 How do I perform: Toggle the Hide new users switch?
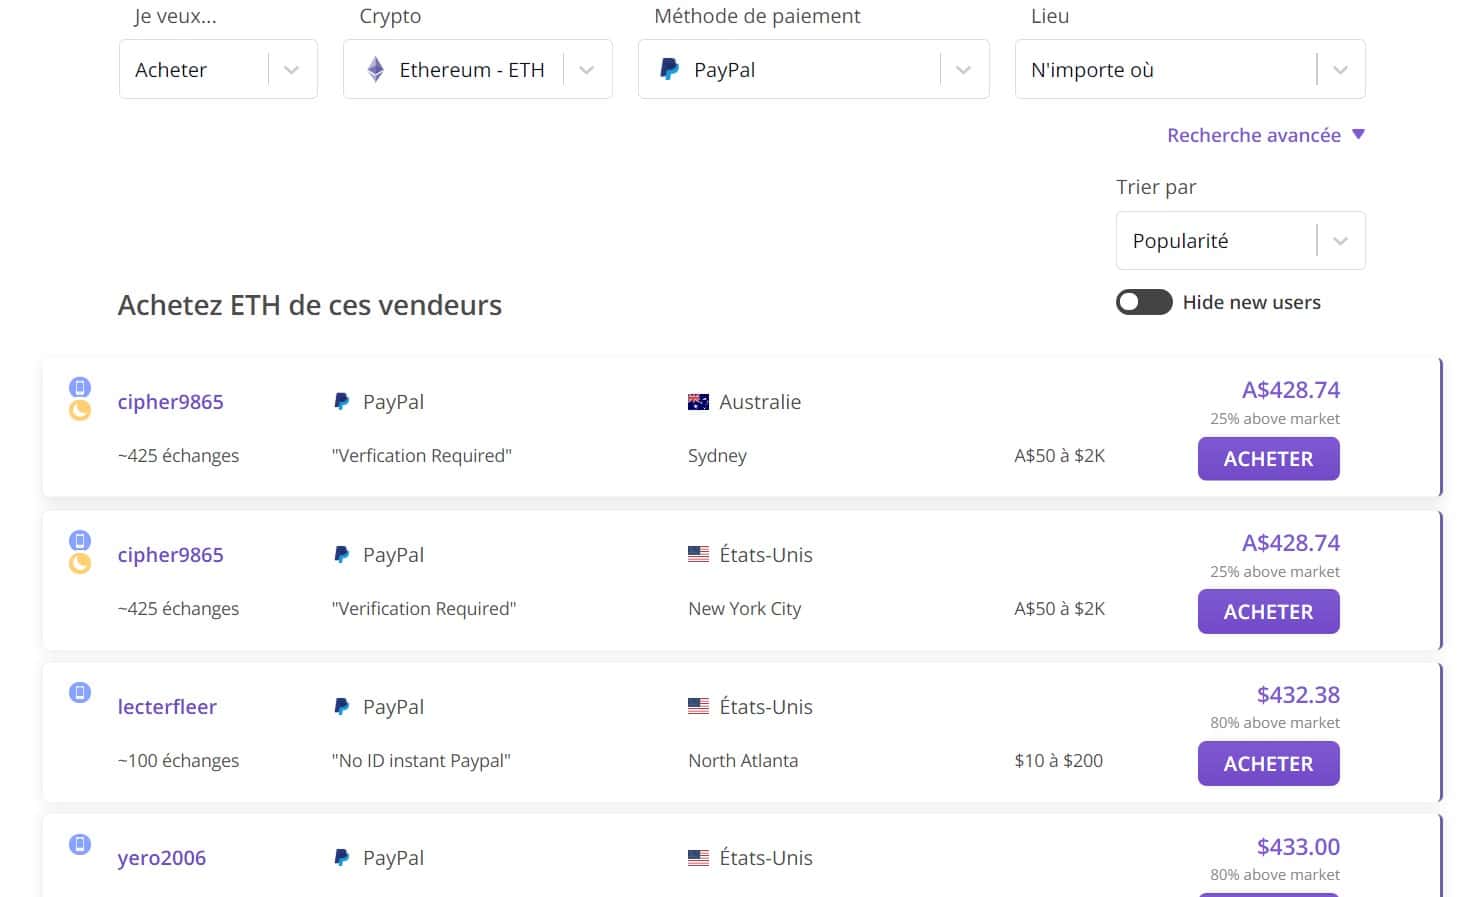(x=1143, y=302)
